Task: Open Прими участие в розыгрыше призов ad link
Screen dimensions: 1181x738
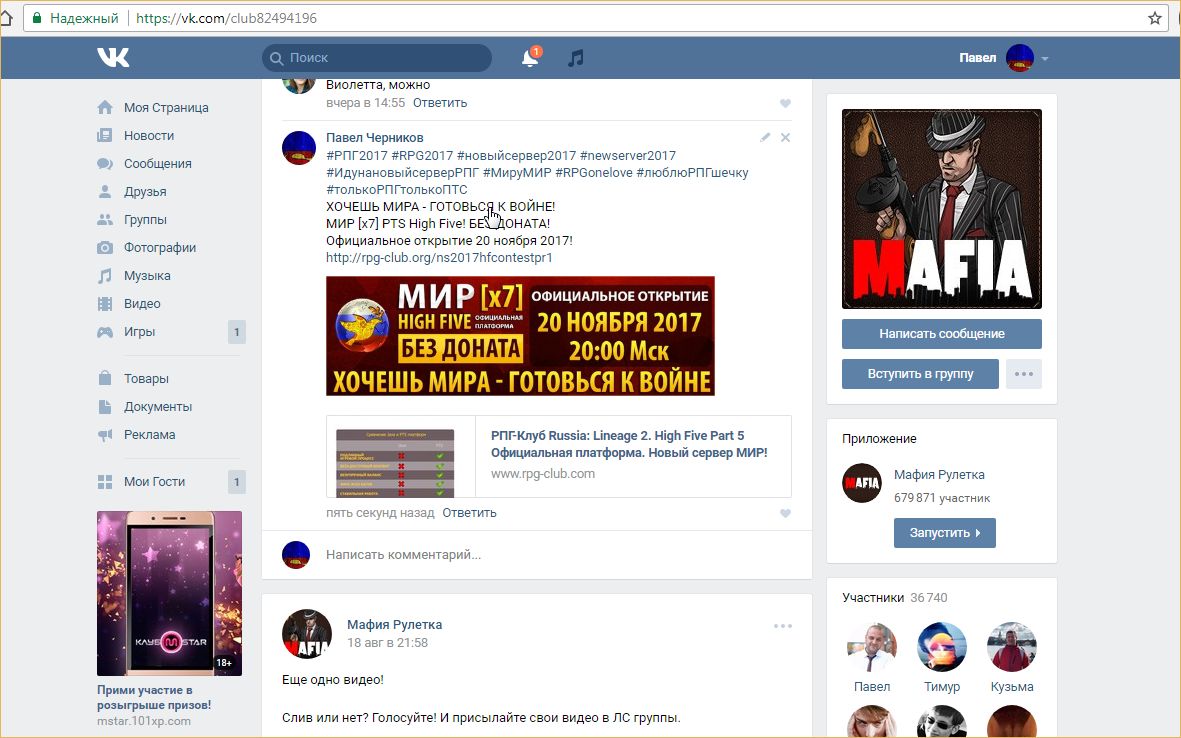Action: (154, 697)
